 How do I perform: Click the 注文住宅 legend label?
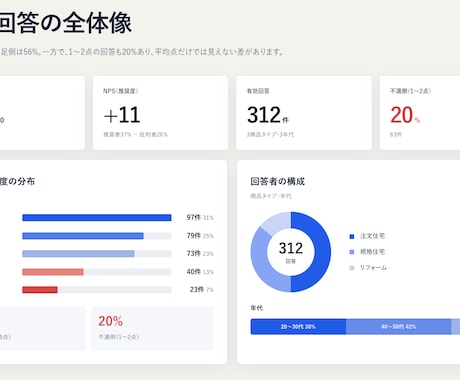372,236
